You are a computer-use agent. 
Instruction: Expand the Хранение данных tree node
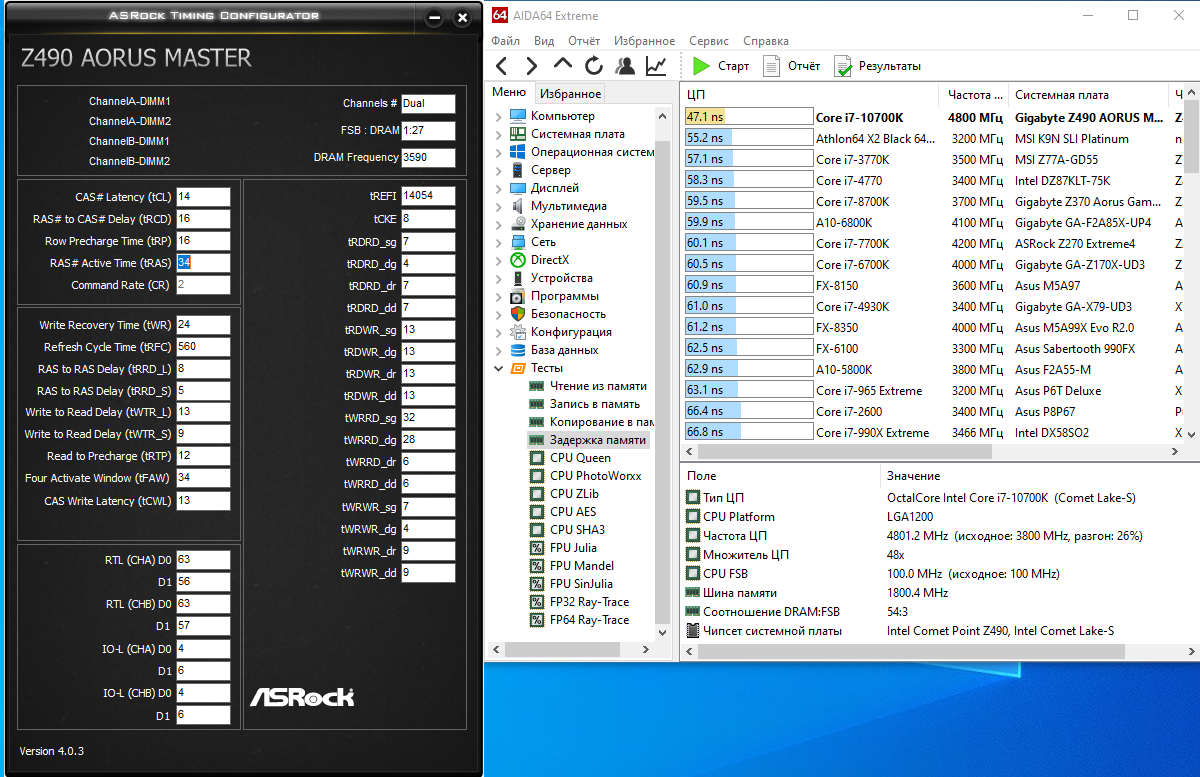tap(498, 224)
